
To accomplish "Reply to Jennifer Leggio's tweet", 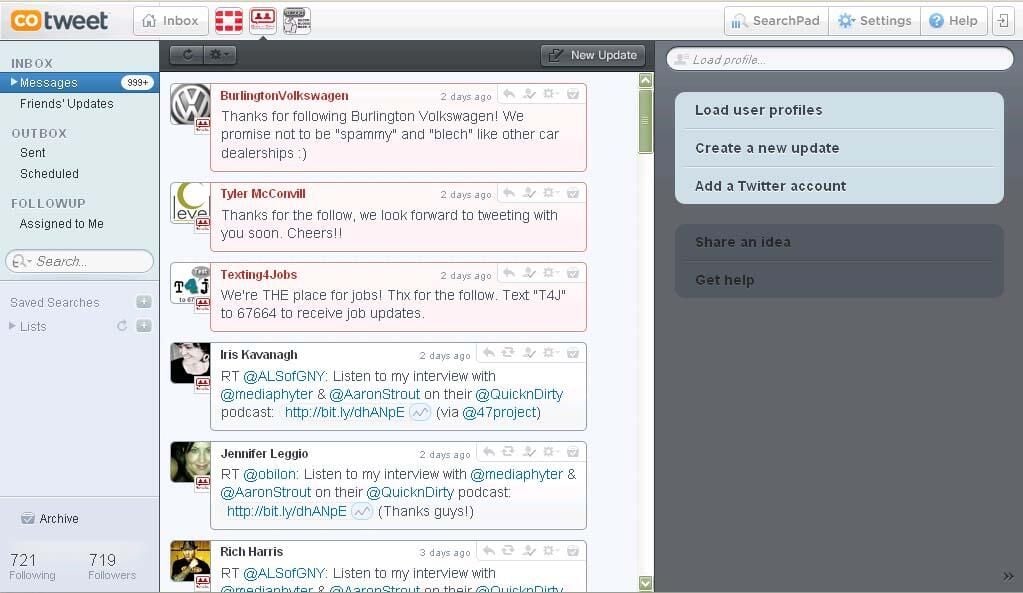I will [x=488, y=452].
